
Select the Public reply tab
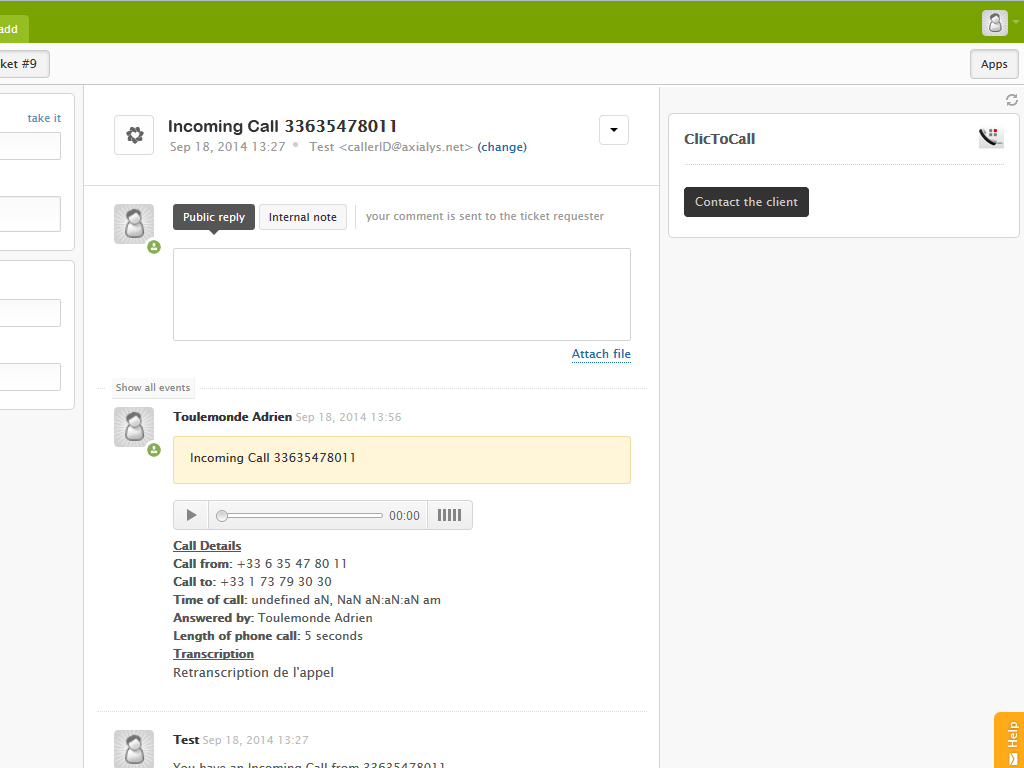coord(214,217)
